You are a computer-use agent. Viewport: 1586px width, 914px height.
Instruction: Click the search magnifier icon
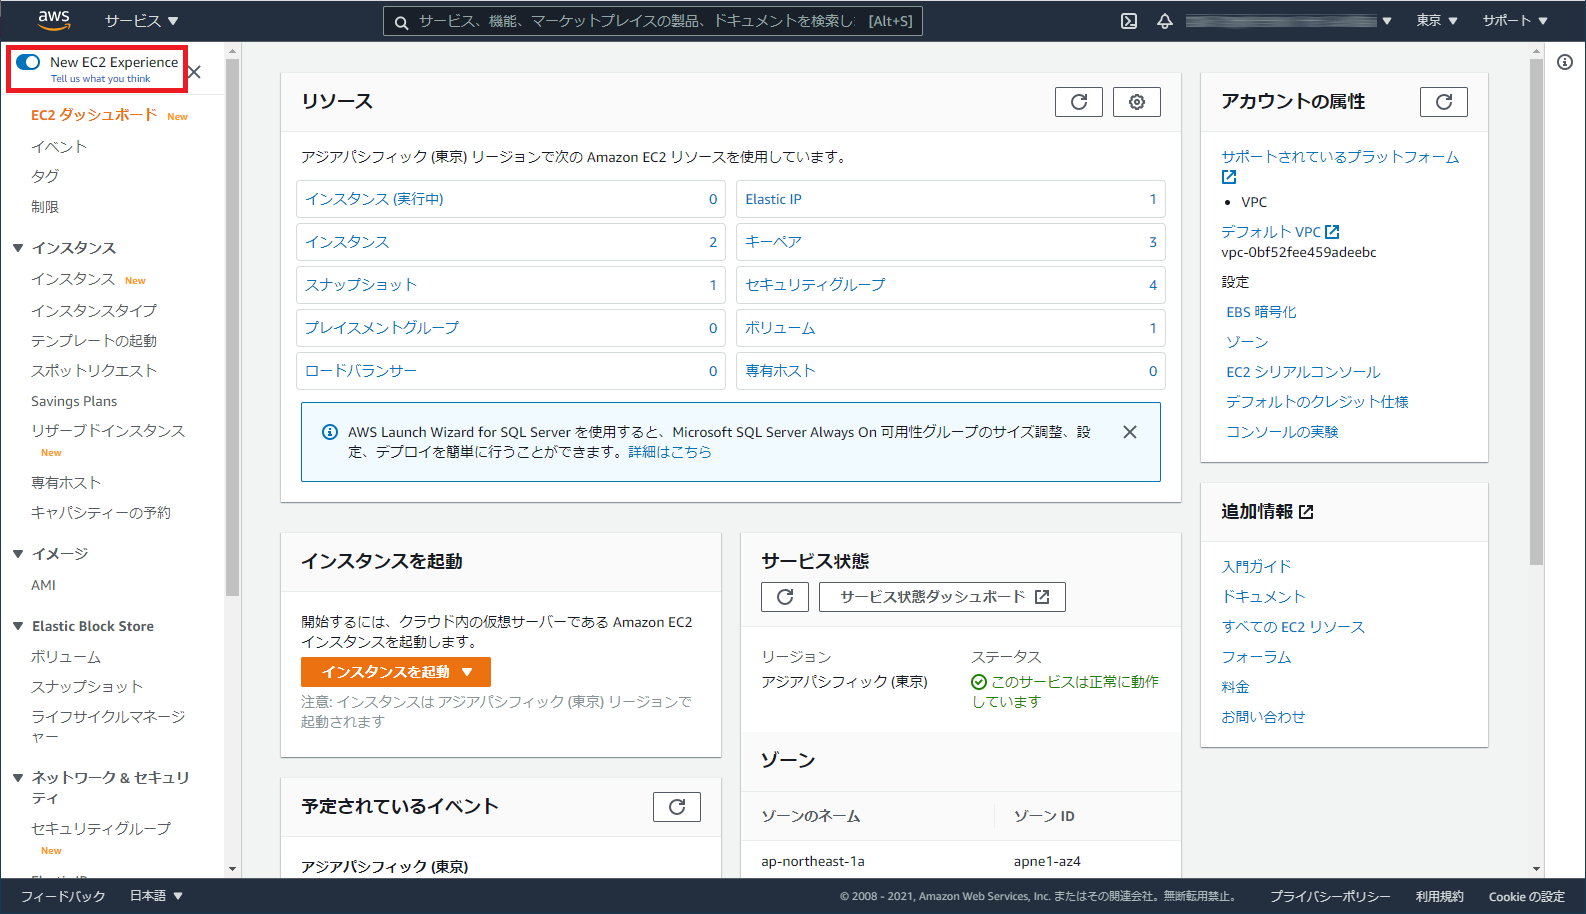click(401, 22)
